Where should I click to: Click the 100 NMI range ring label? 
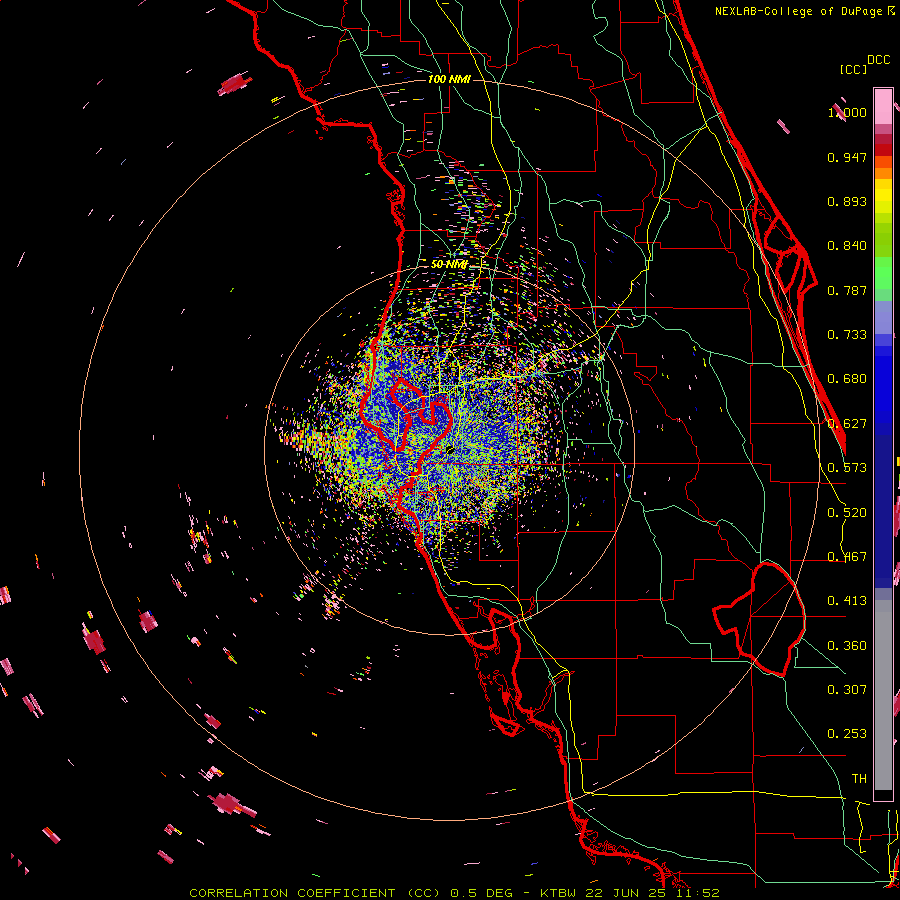pos(449,79)
